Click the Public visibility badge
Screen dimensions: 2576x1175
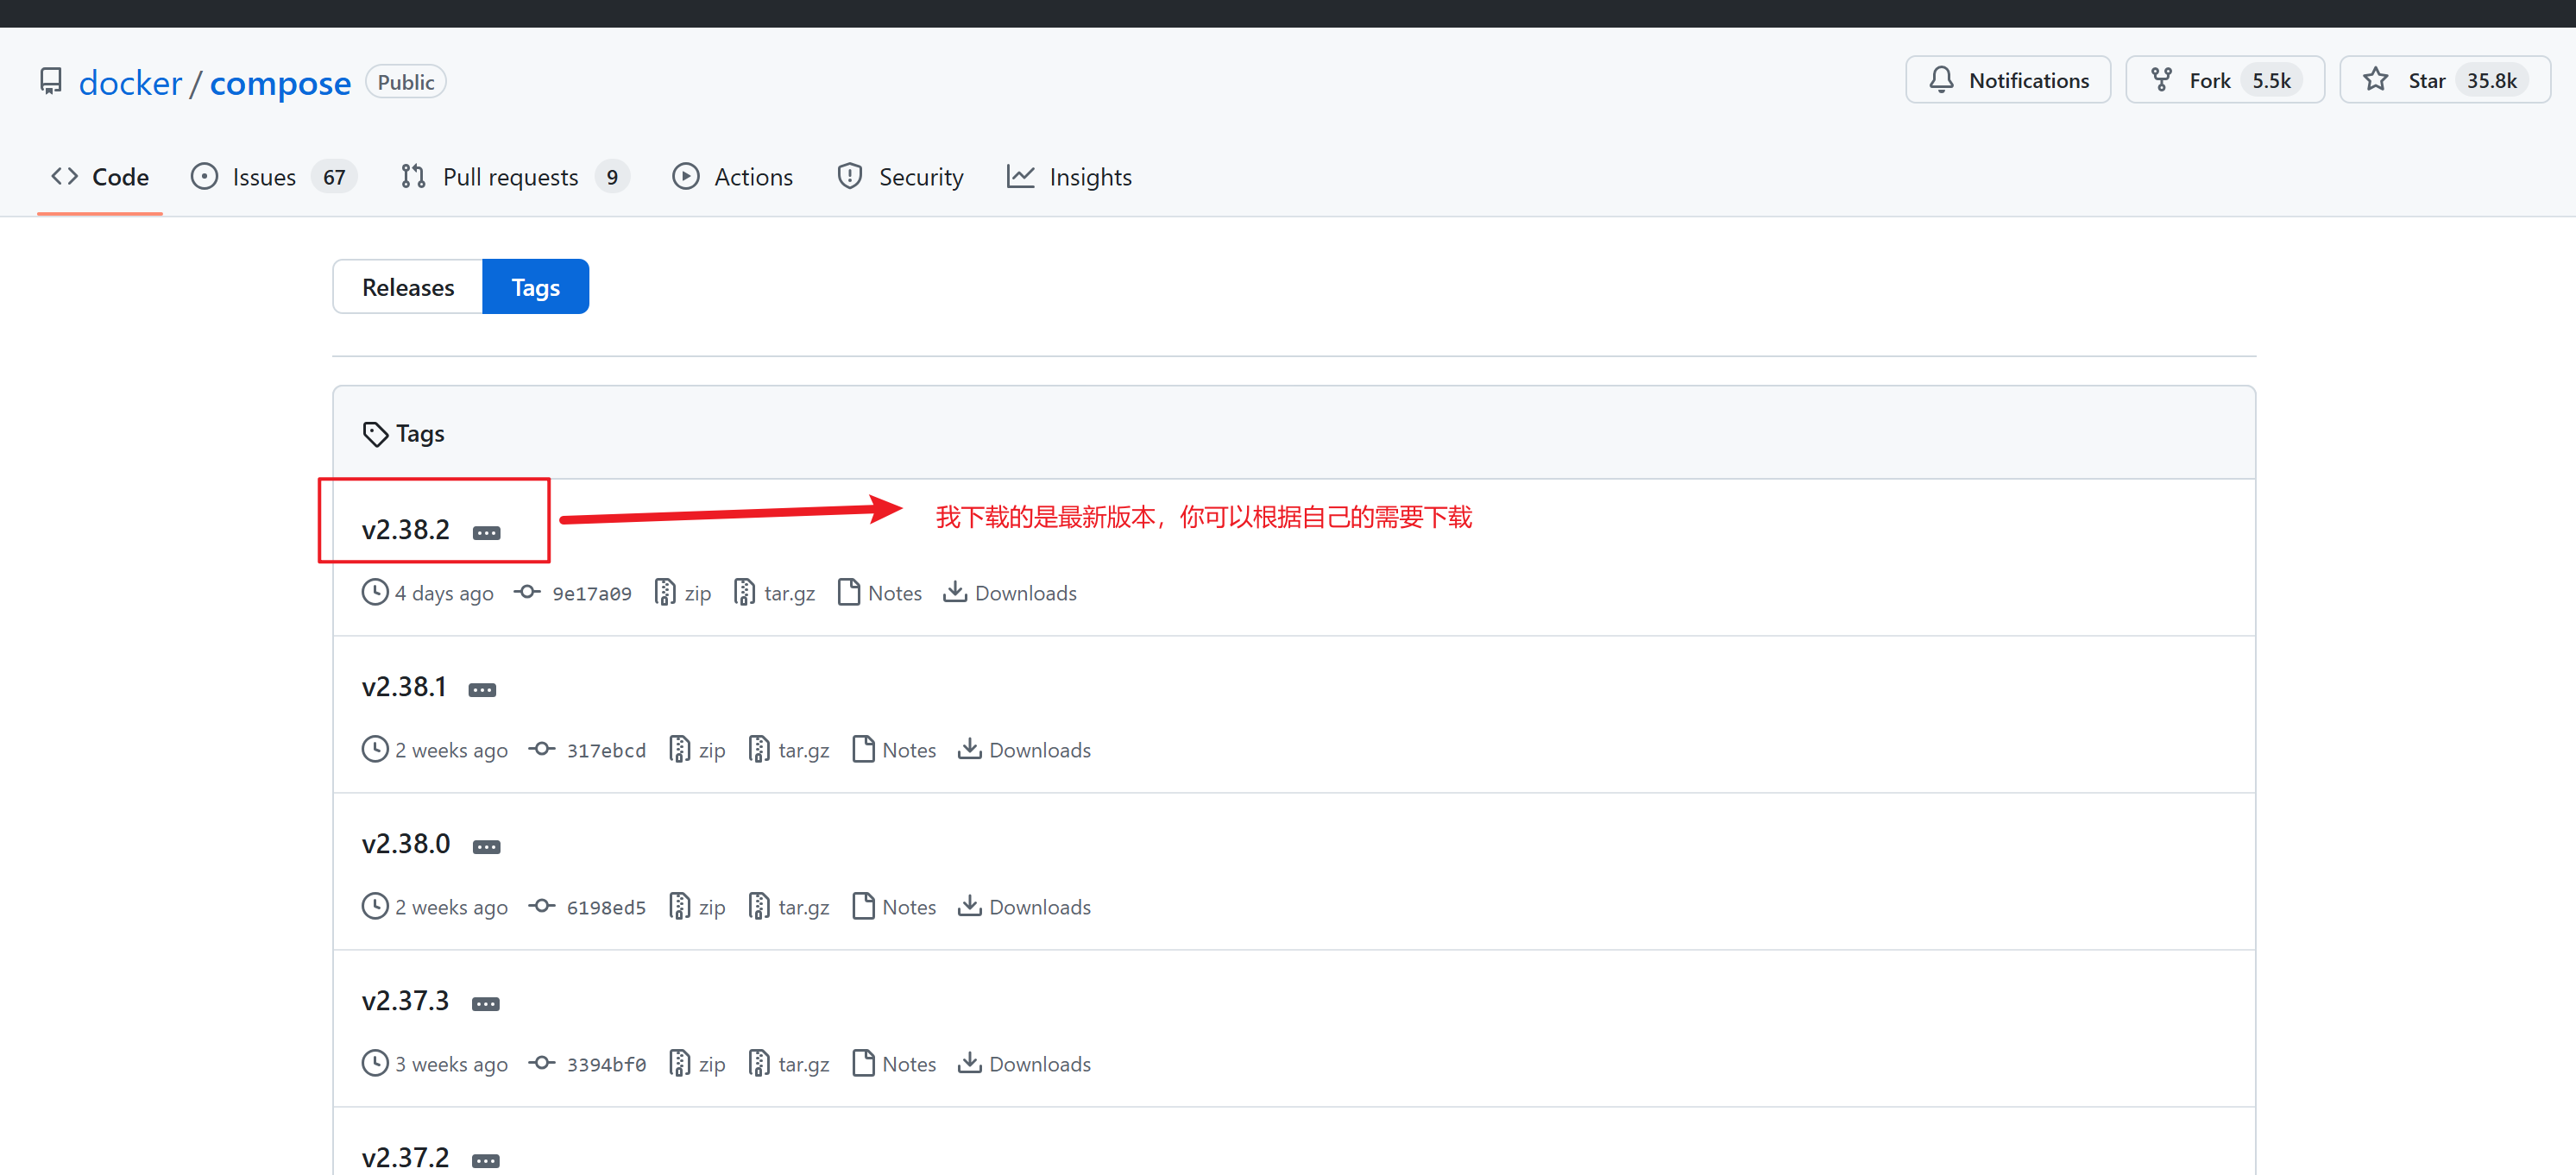(x=406, y=82)
